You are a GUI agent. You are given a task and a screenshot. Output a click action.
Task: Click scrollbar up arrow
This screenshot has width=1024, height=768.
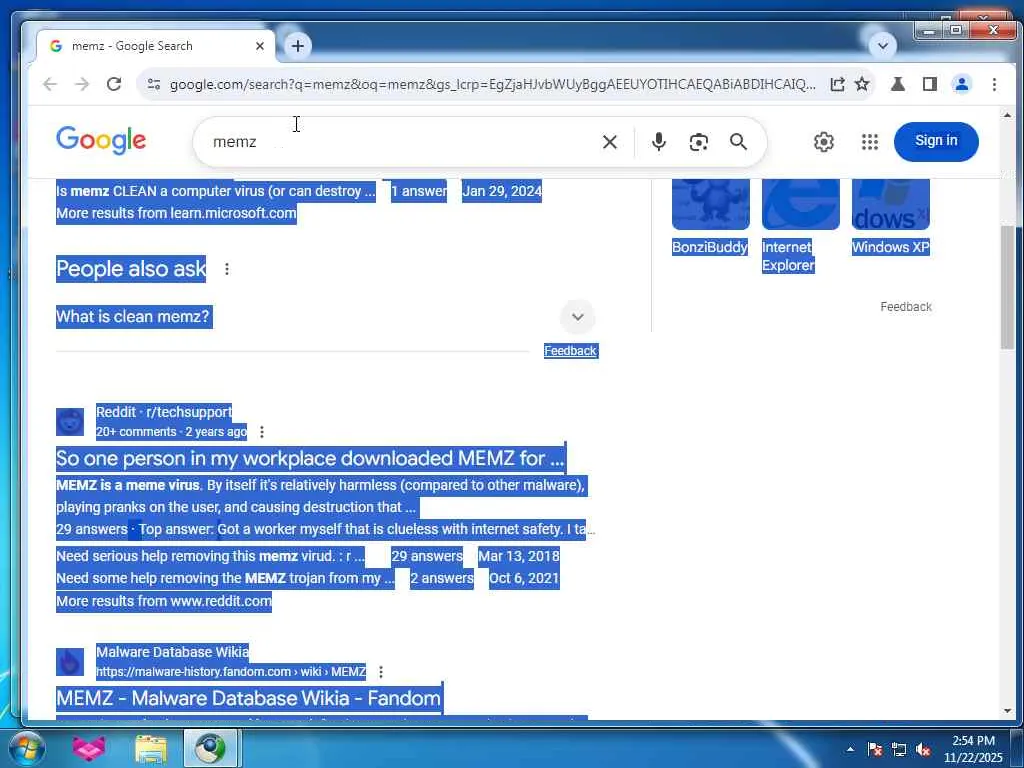click(1007, 115)
